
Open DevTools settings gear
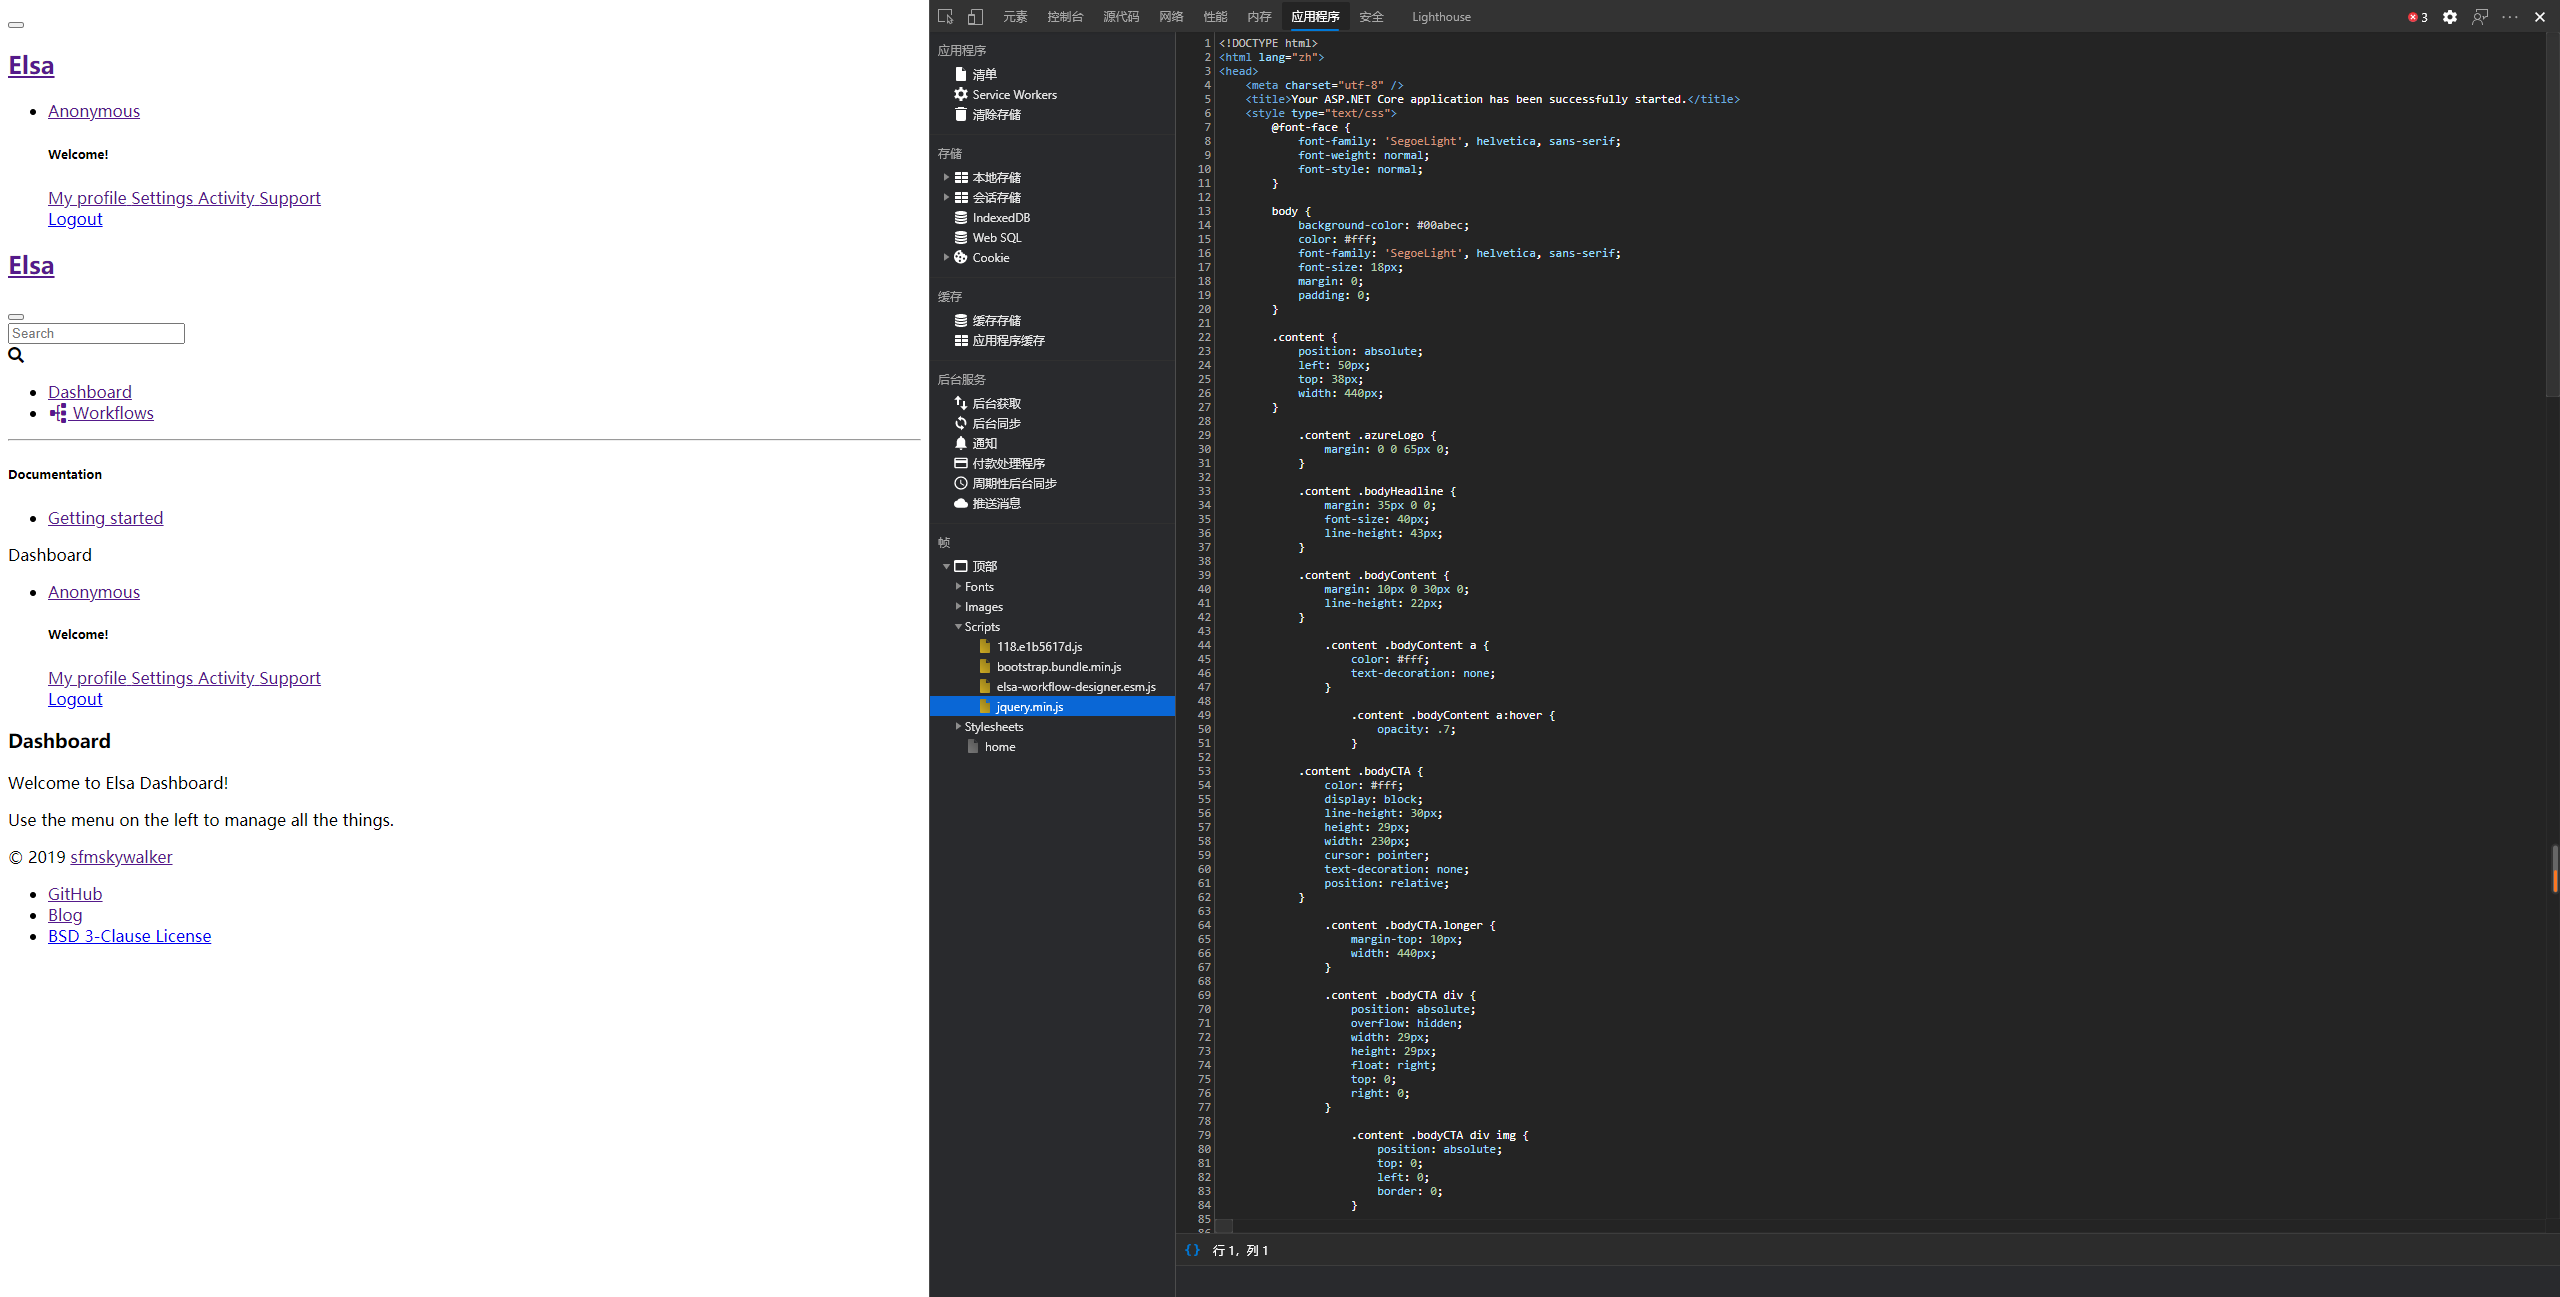pos(2449,17)
